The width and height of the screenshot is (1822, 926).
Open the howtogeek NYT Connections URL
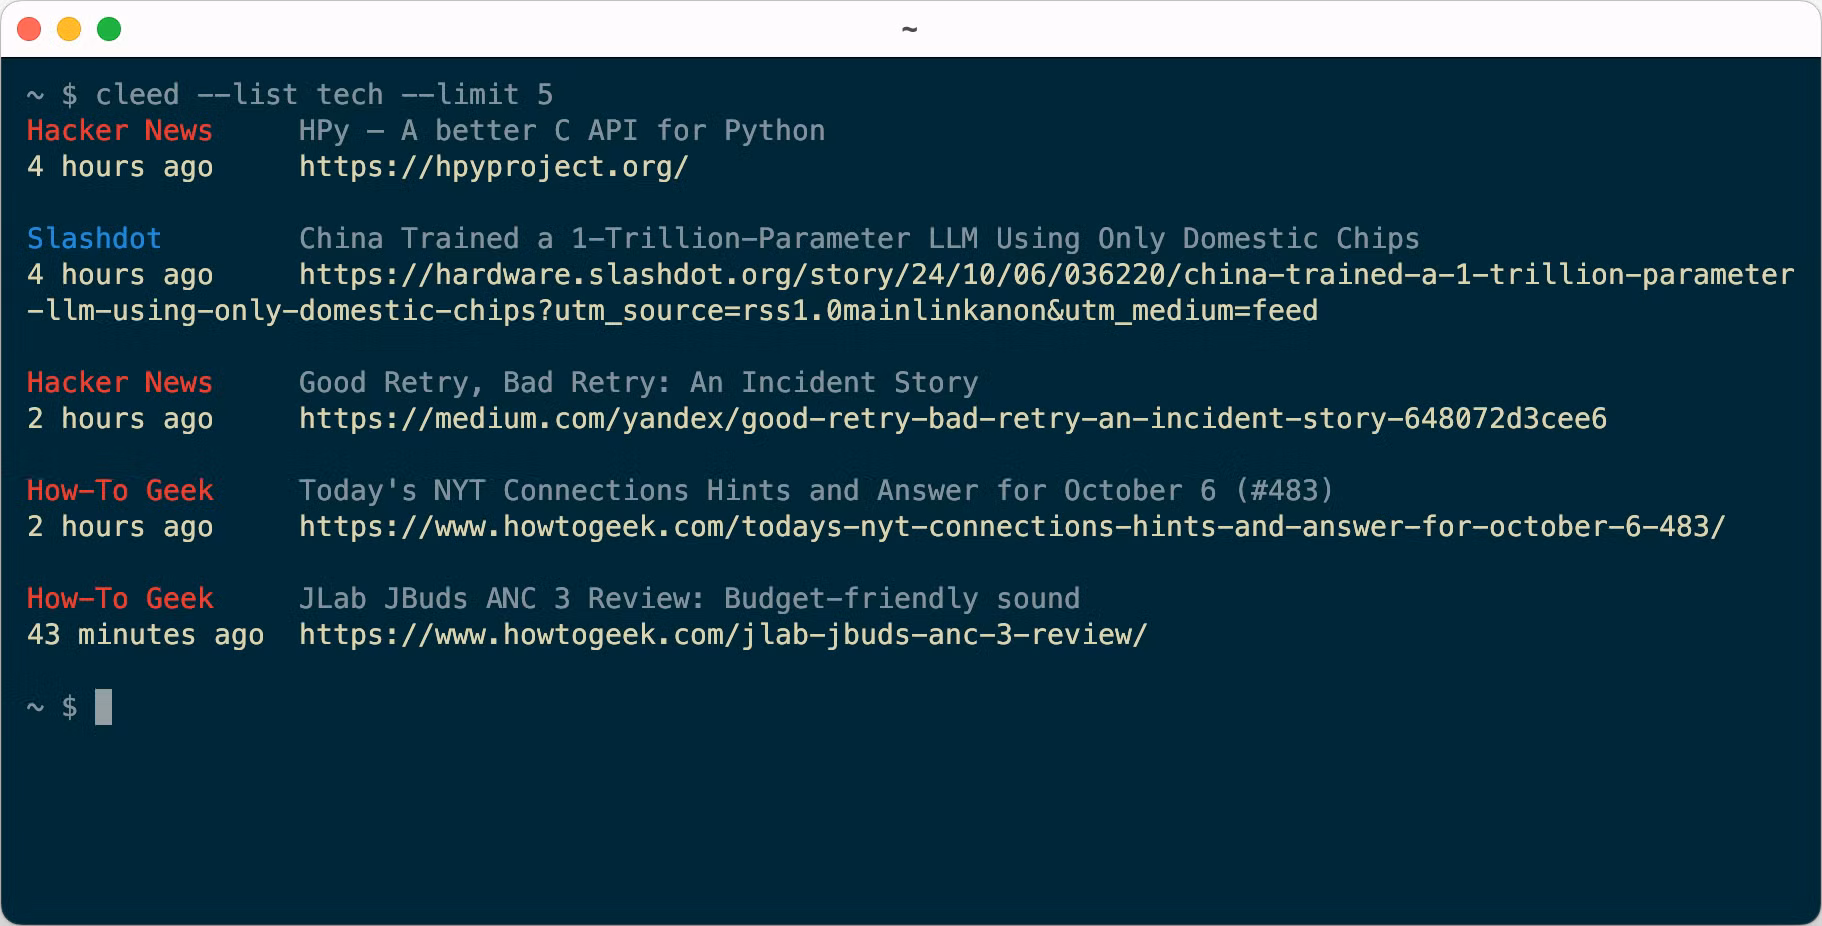[x=1011, y=527]
